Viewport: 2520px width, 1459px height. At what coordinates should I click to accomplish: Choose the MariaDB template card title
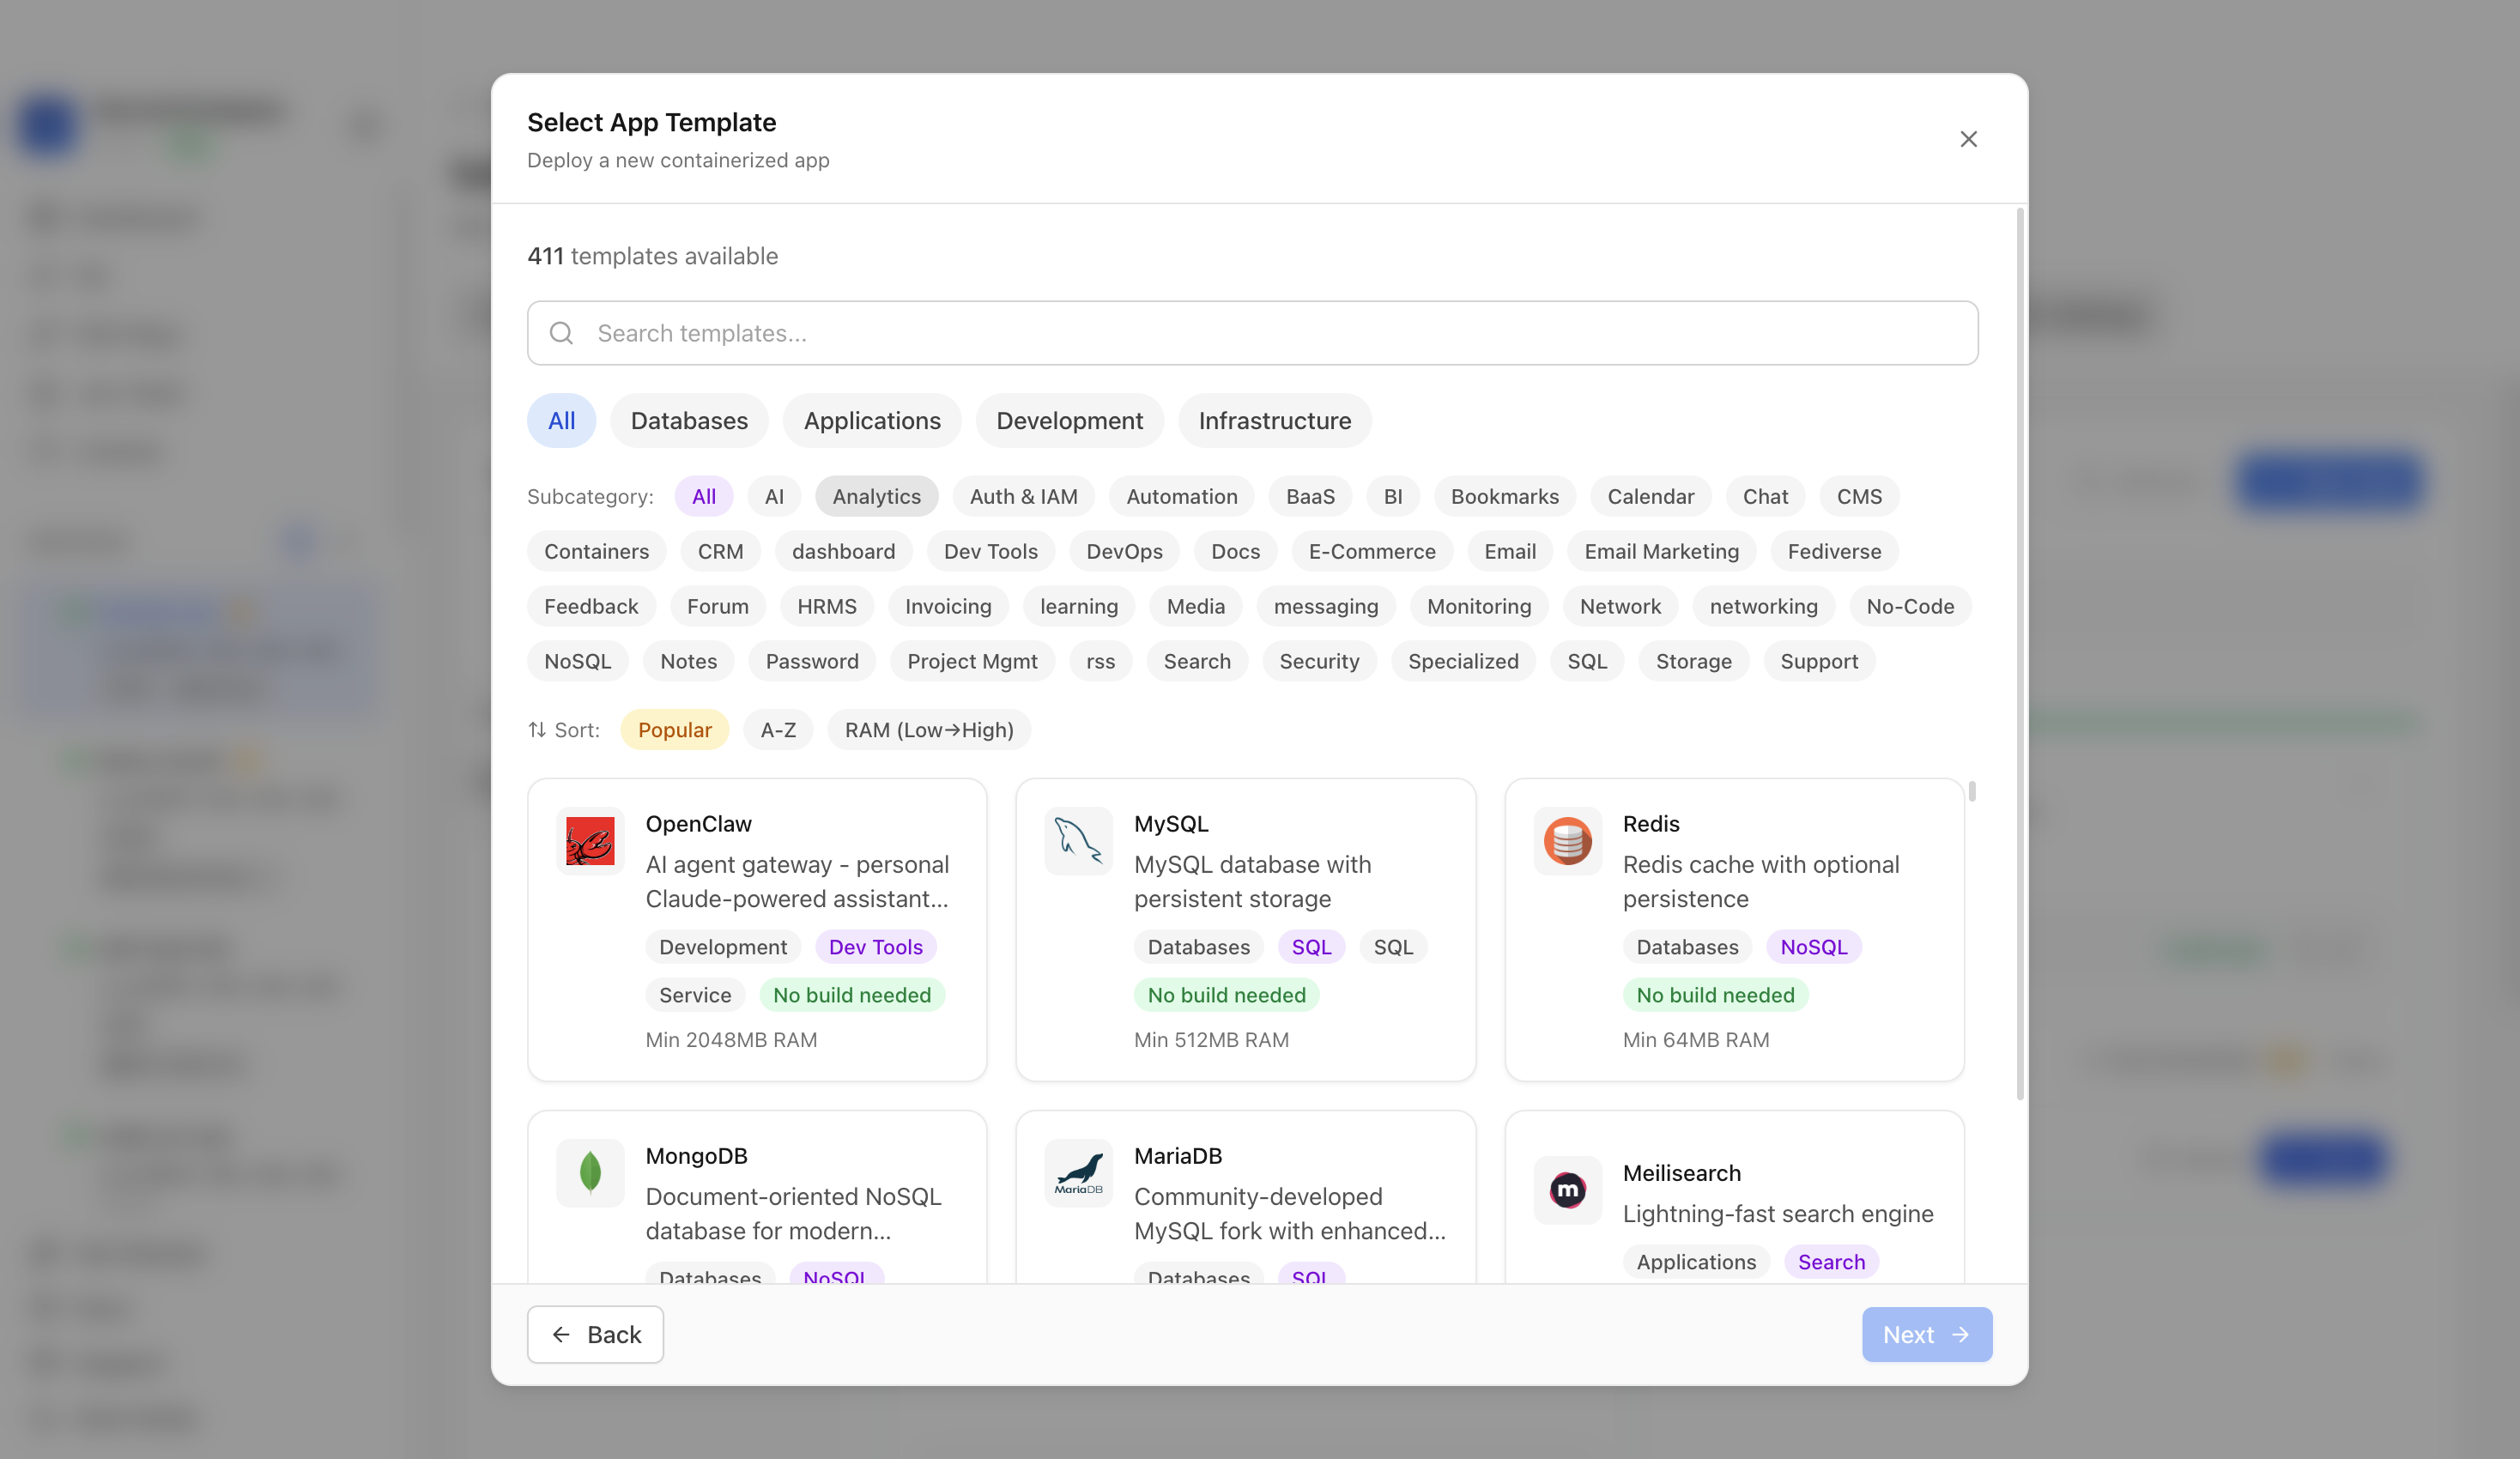point(1178,1156)
